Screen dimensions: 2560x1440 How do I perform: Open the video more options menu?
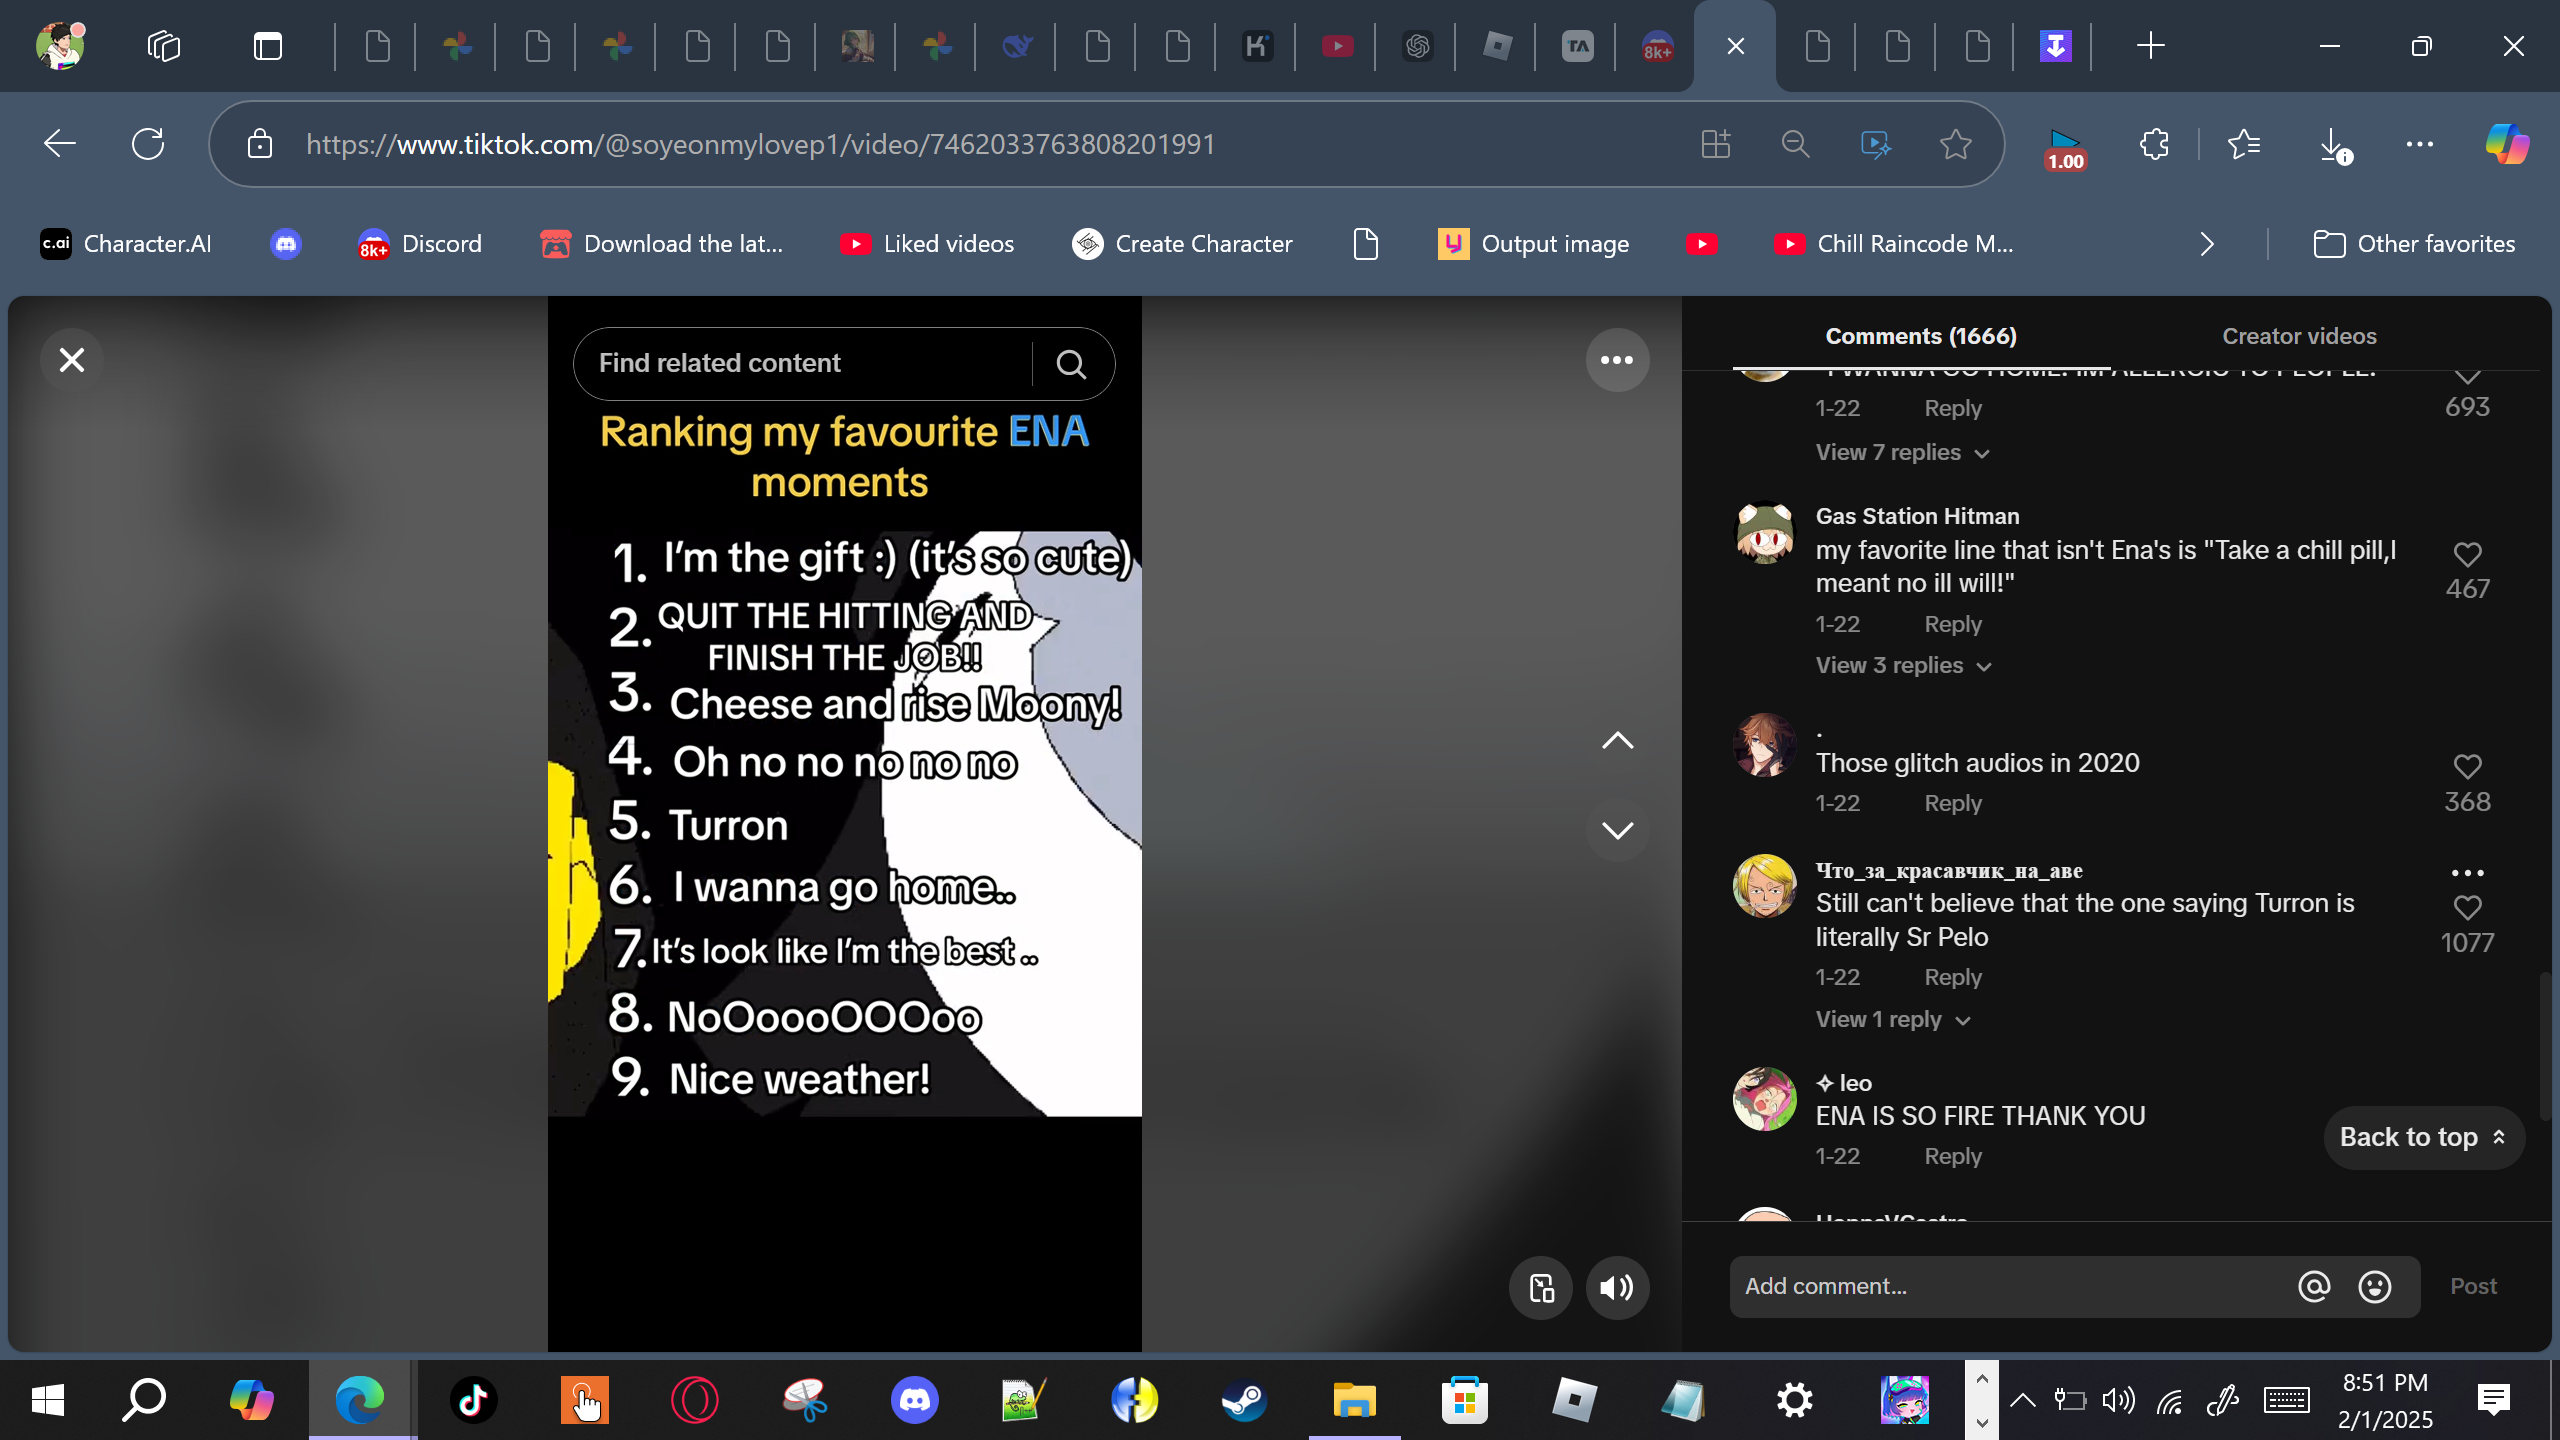(x=1616, y=360)
